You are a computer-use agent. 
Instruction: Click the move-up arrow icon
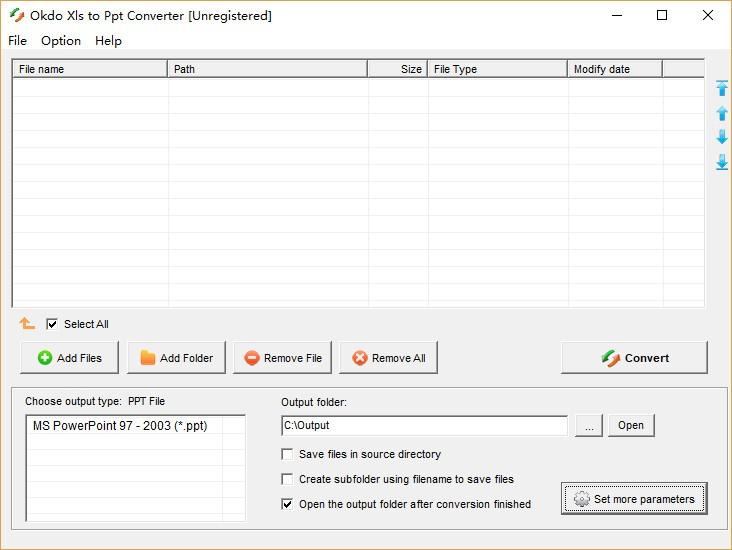pyautogui.click(x=722, y=113)
